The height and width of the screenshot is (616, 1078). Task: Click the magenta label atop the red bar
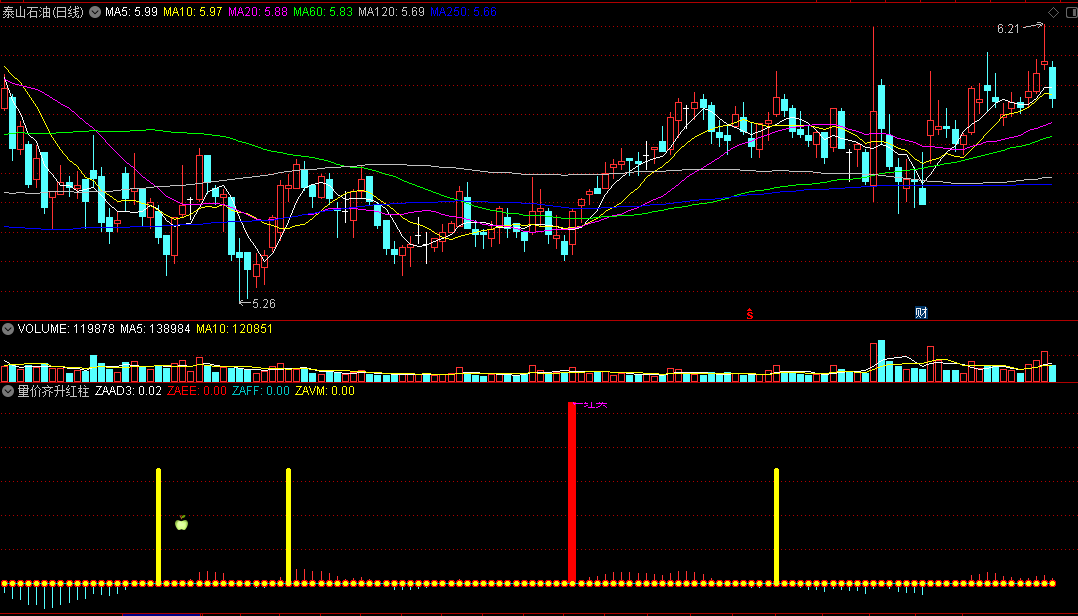[x=594, y=404]
